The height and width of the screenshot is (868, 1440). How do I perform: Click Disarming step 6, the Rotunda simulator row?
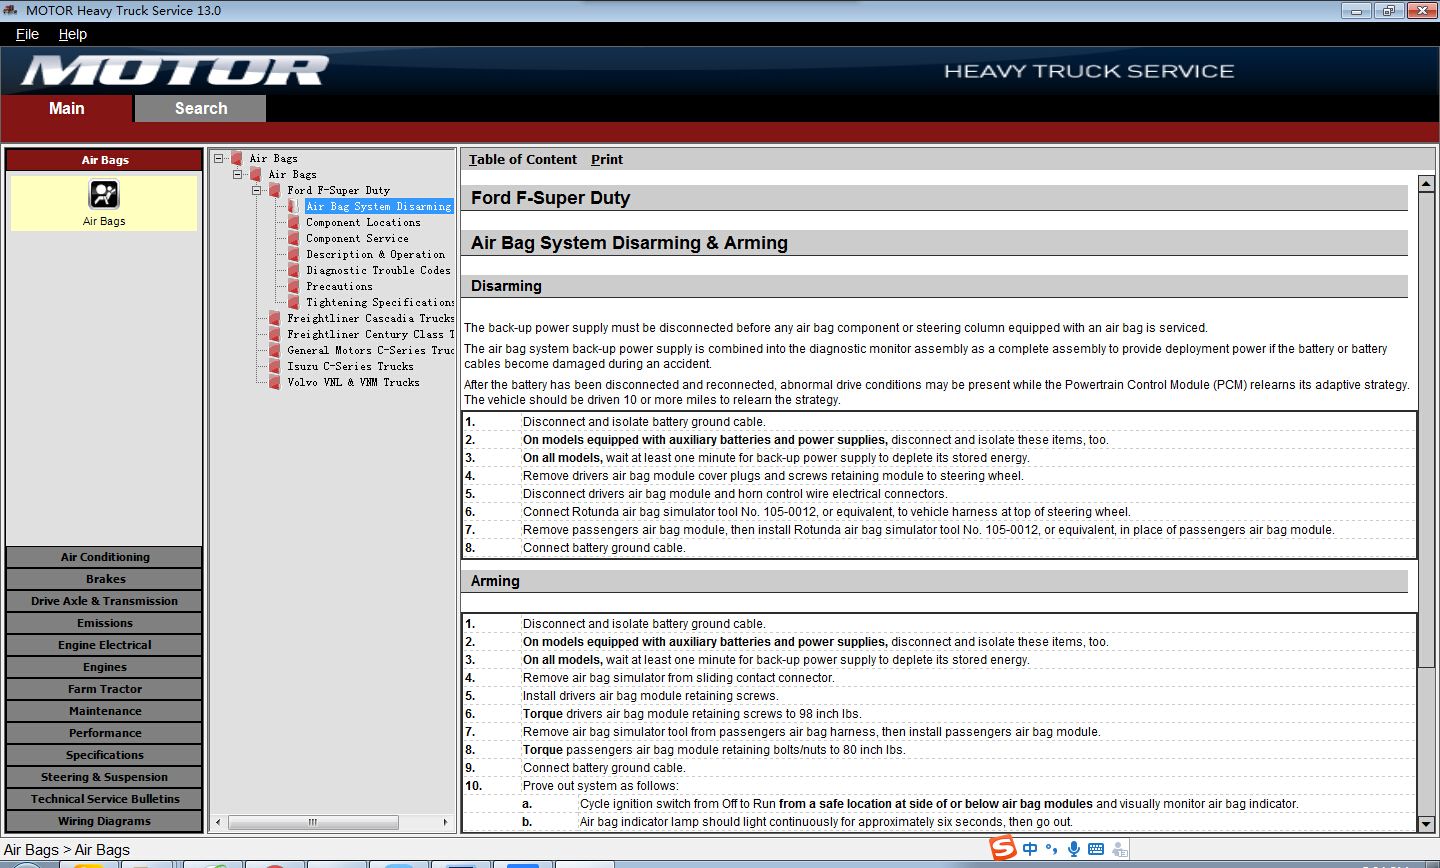pos(939,512)
